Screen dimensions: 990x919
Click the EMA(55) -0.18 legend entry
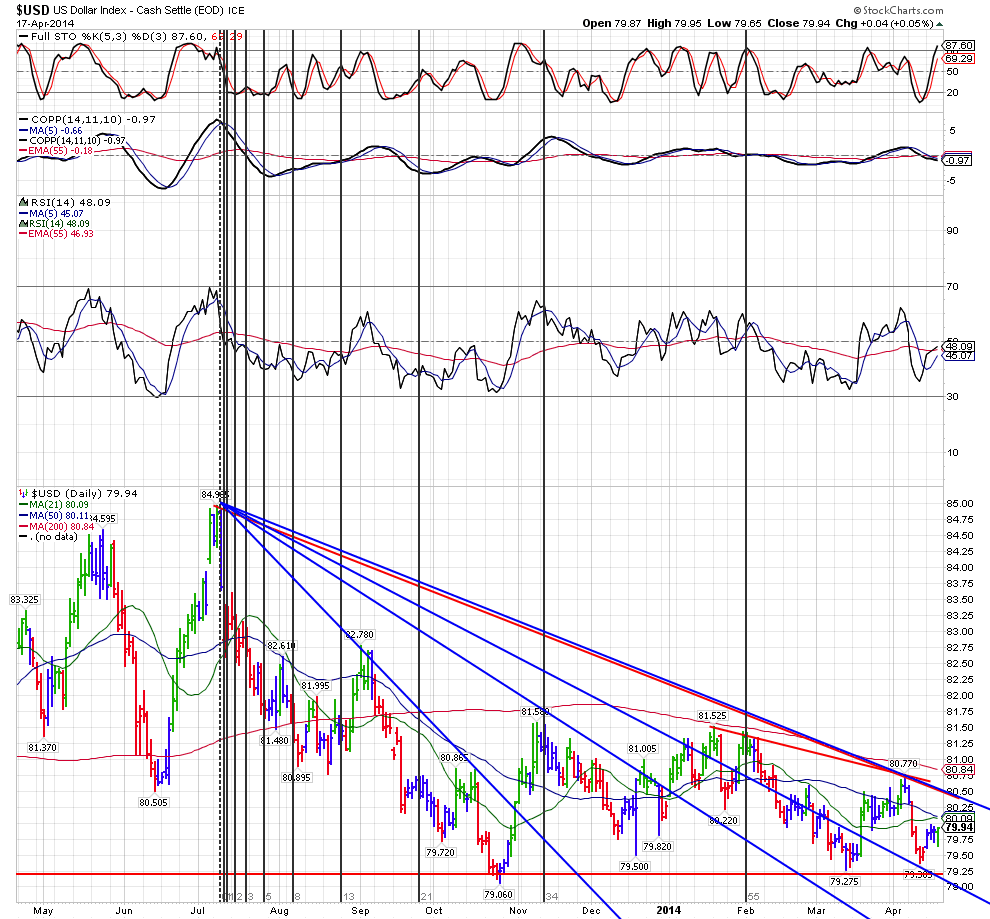click(60, 150)
